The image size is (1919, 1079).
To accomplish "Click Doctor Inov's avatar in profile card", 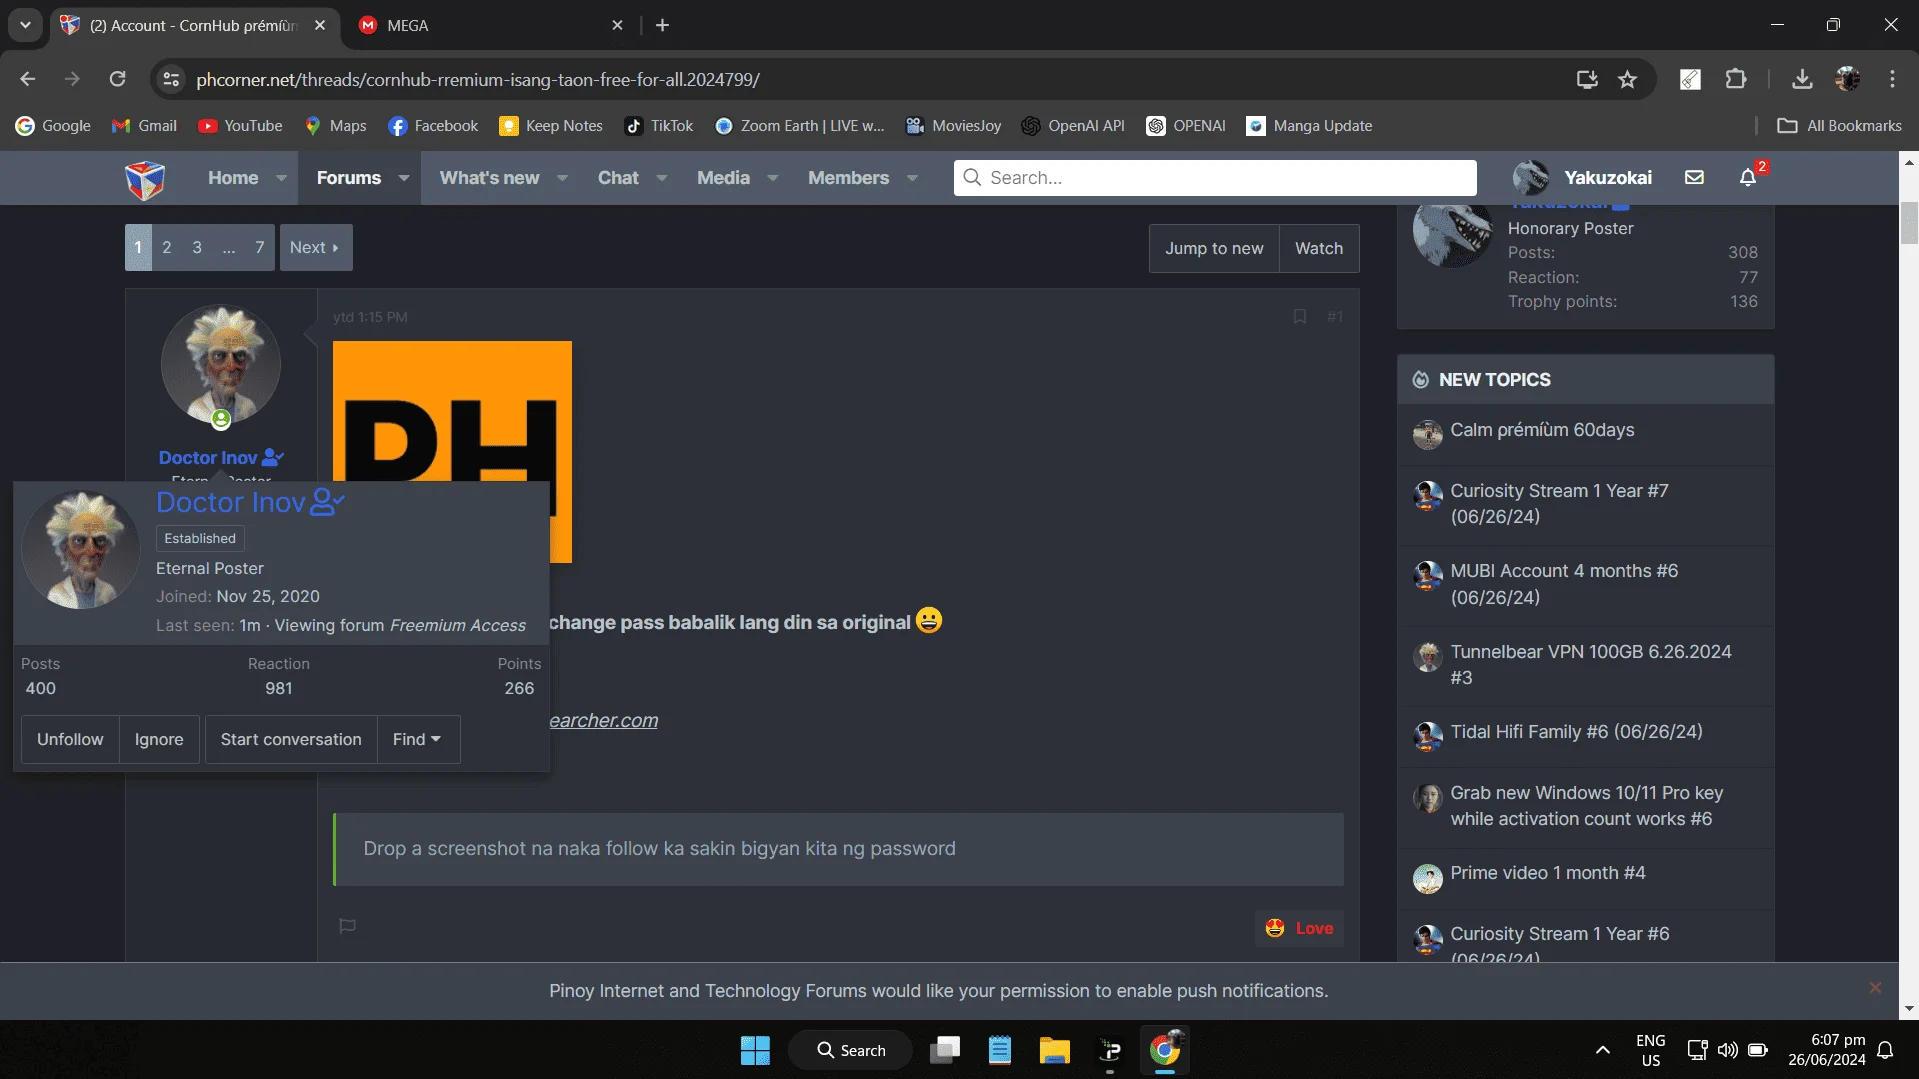I will pyautogui.click(x=81, y=551).
